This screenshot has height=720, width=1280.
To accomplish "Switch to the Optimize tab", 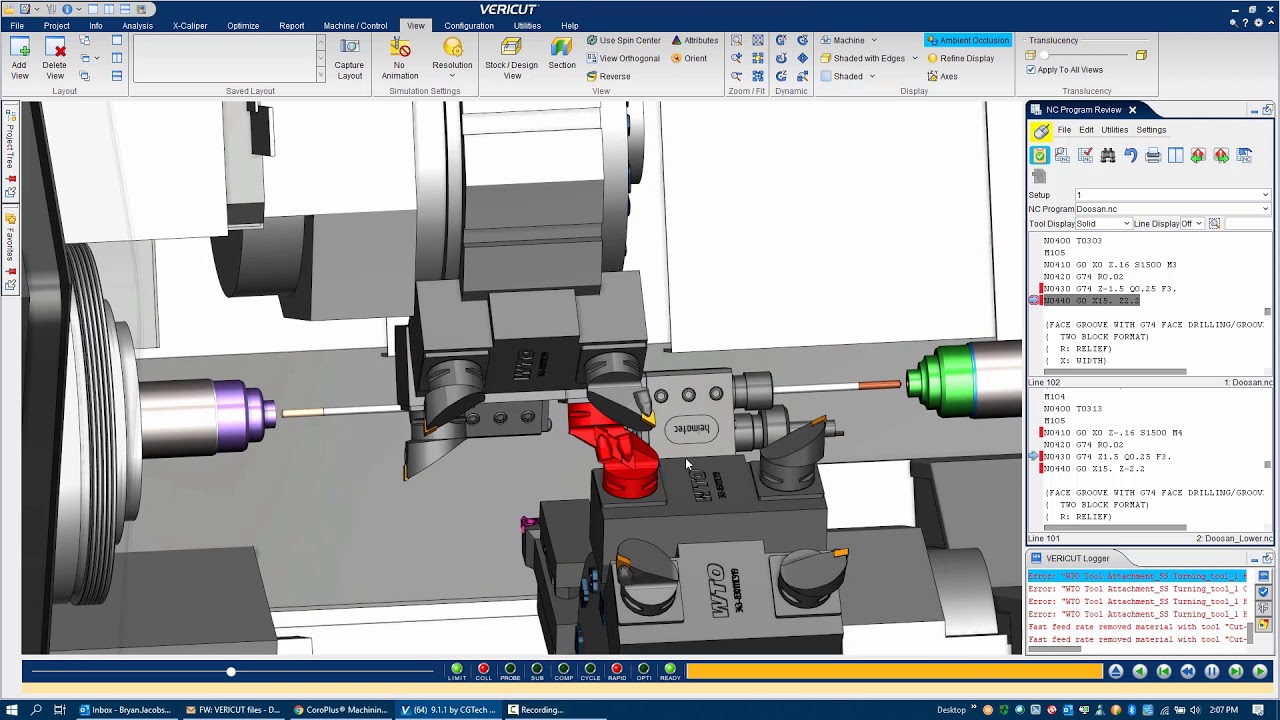I will tap(243, 26).
